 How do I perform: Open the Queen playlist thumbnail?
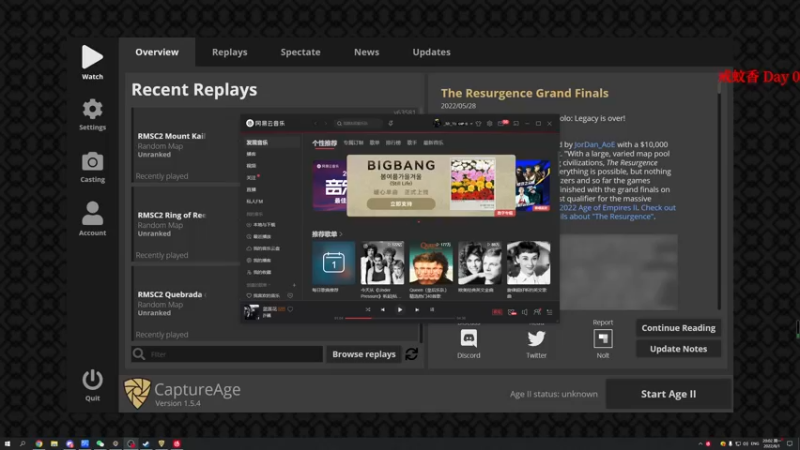[431, 263]
